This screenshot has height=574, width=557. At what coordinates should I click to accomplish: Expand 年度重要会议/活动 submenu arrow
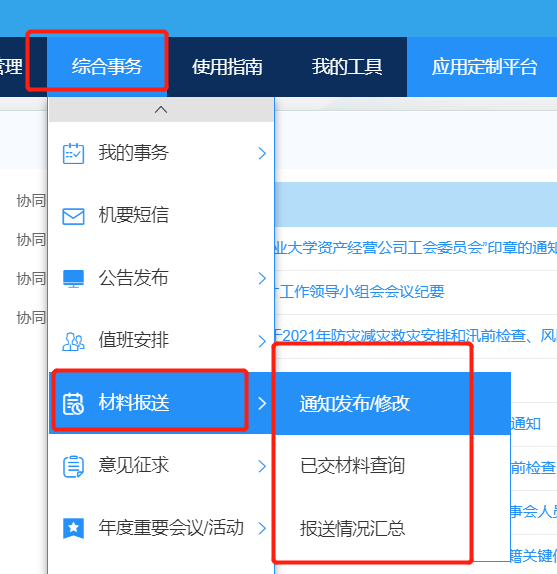click(x=262, y=528)
